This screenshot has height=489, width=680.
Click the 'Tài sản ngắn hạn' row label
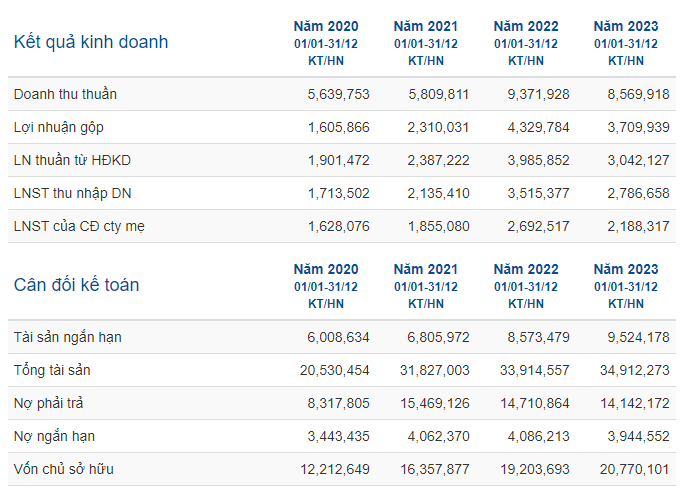(x=67, y=337)
